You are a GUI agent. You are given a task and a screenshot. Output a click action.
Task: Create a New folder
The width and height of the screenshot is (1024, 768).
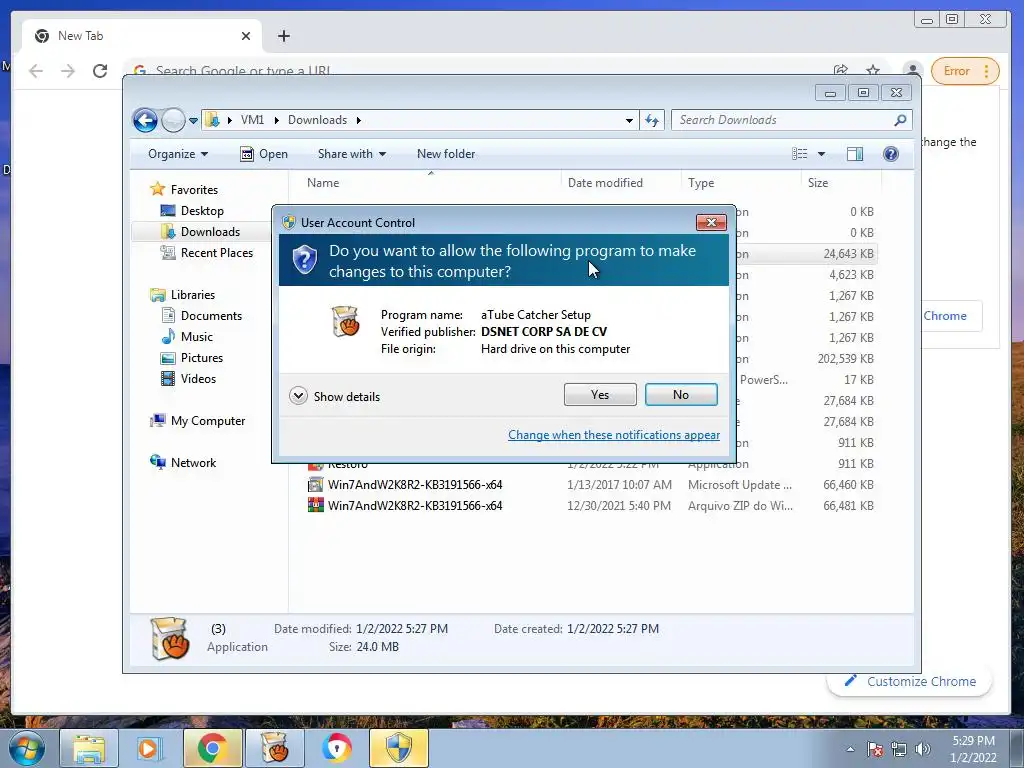click(446, 154)
